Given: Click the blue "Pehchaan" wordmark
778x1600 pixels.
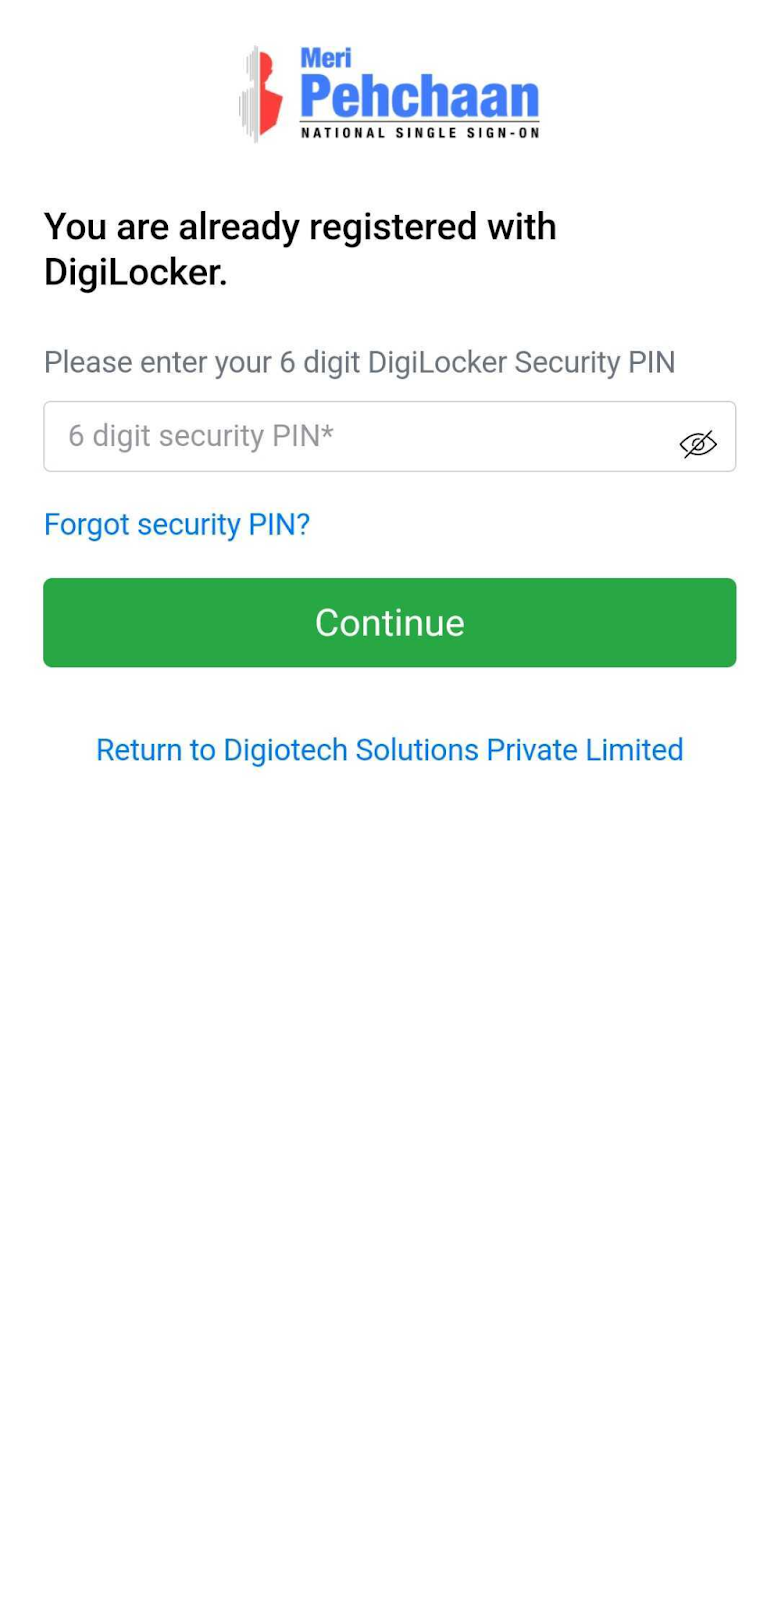Looking at the screenshot, I should 419,98.
